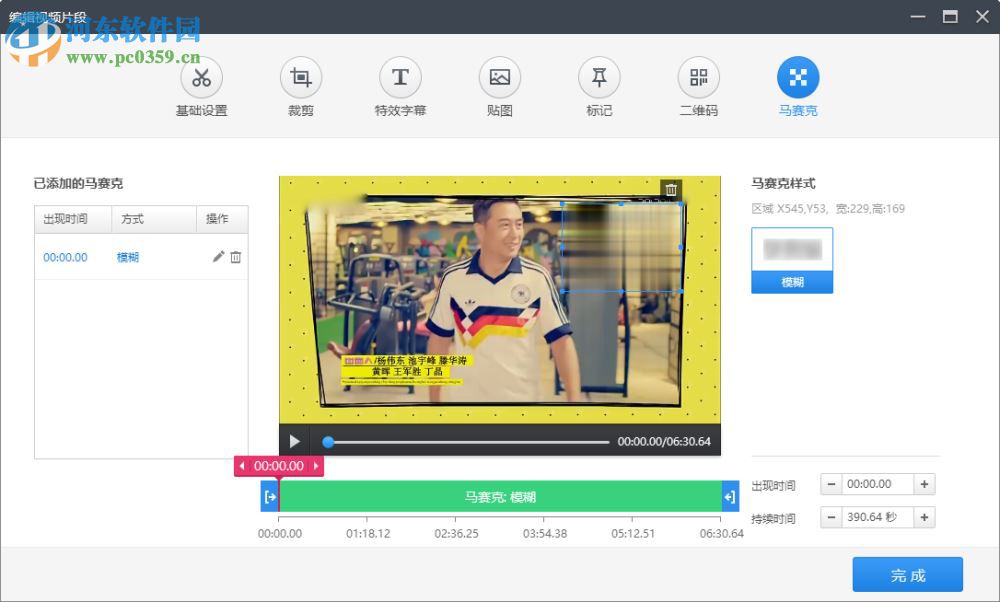Increase 持续时间 with the plus stepper
Image resolution: width=1000 pixels, height=602 pixels.
[x=924, y=518]
